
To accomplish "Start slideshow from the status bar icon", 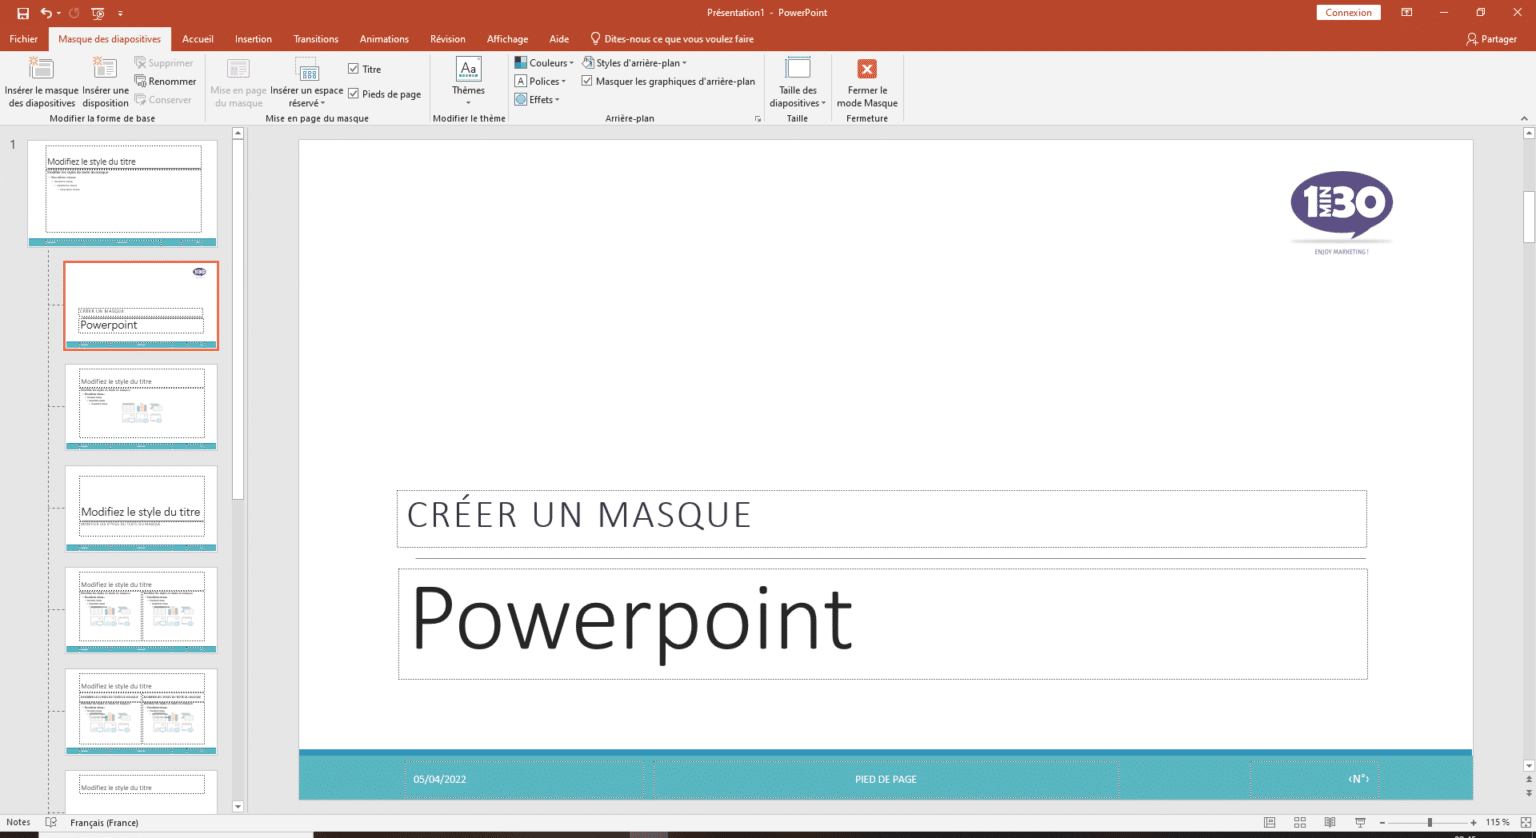I will click(x=1360, y=822).
